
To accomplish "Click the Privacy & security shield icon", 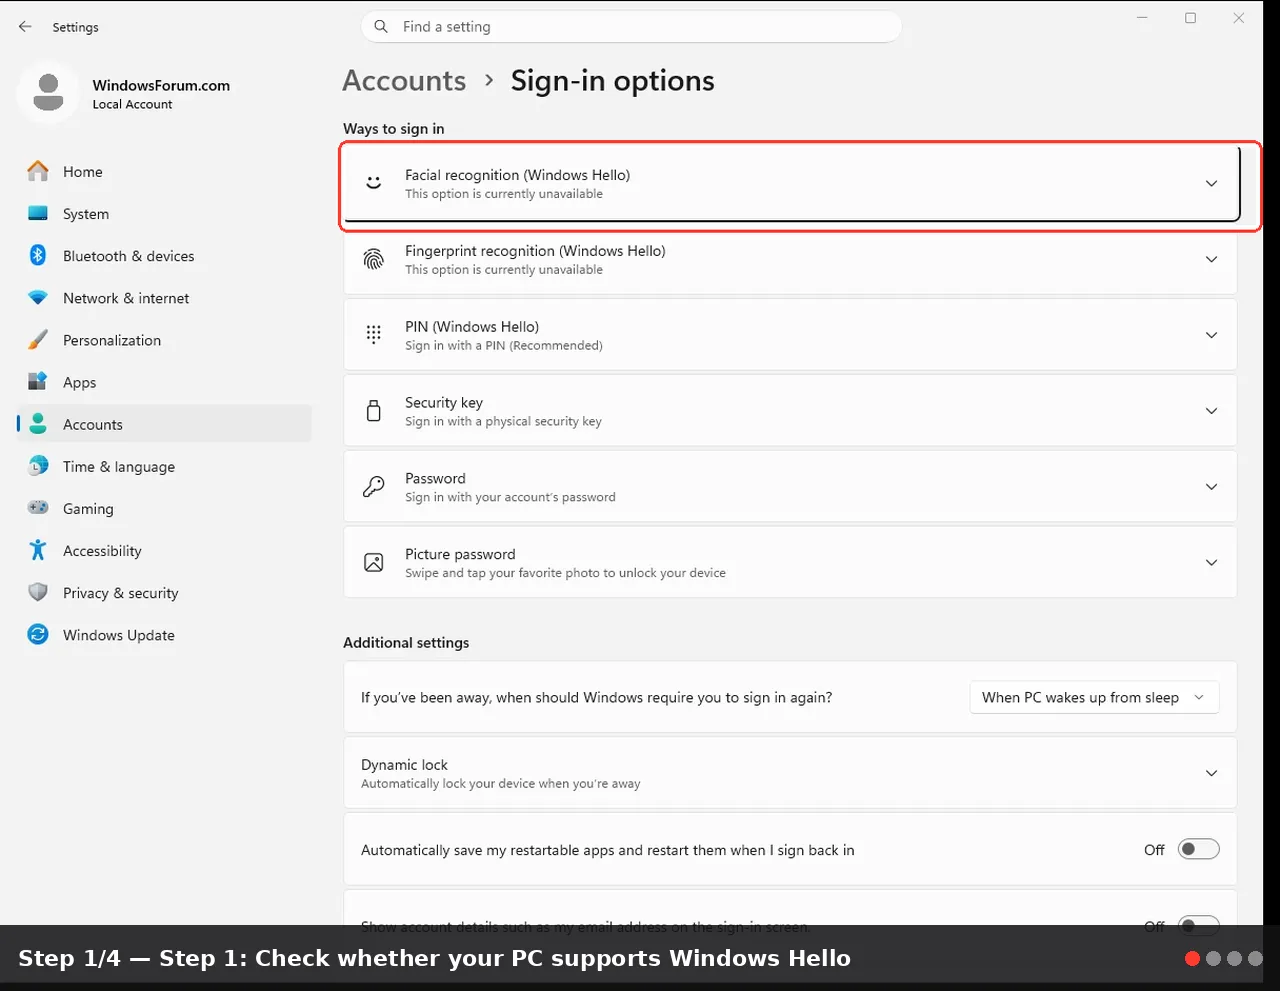I will (38, 592).
